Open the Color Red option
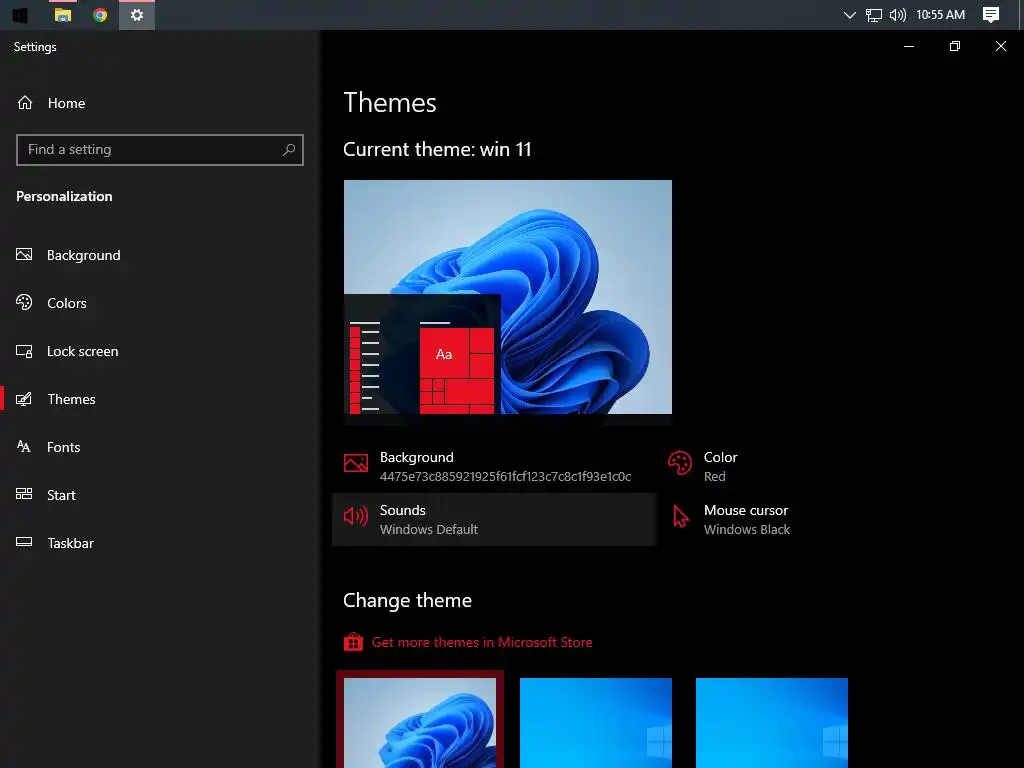 click(x=718, y=466)
